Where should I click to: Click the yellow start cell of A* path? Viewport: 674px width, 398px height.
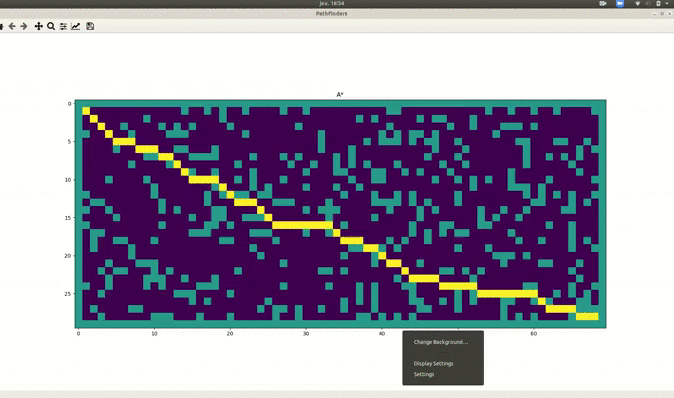click(86, 111)
